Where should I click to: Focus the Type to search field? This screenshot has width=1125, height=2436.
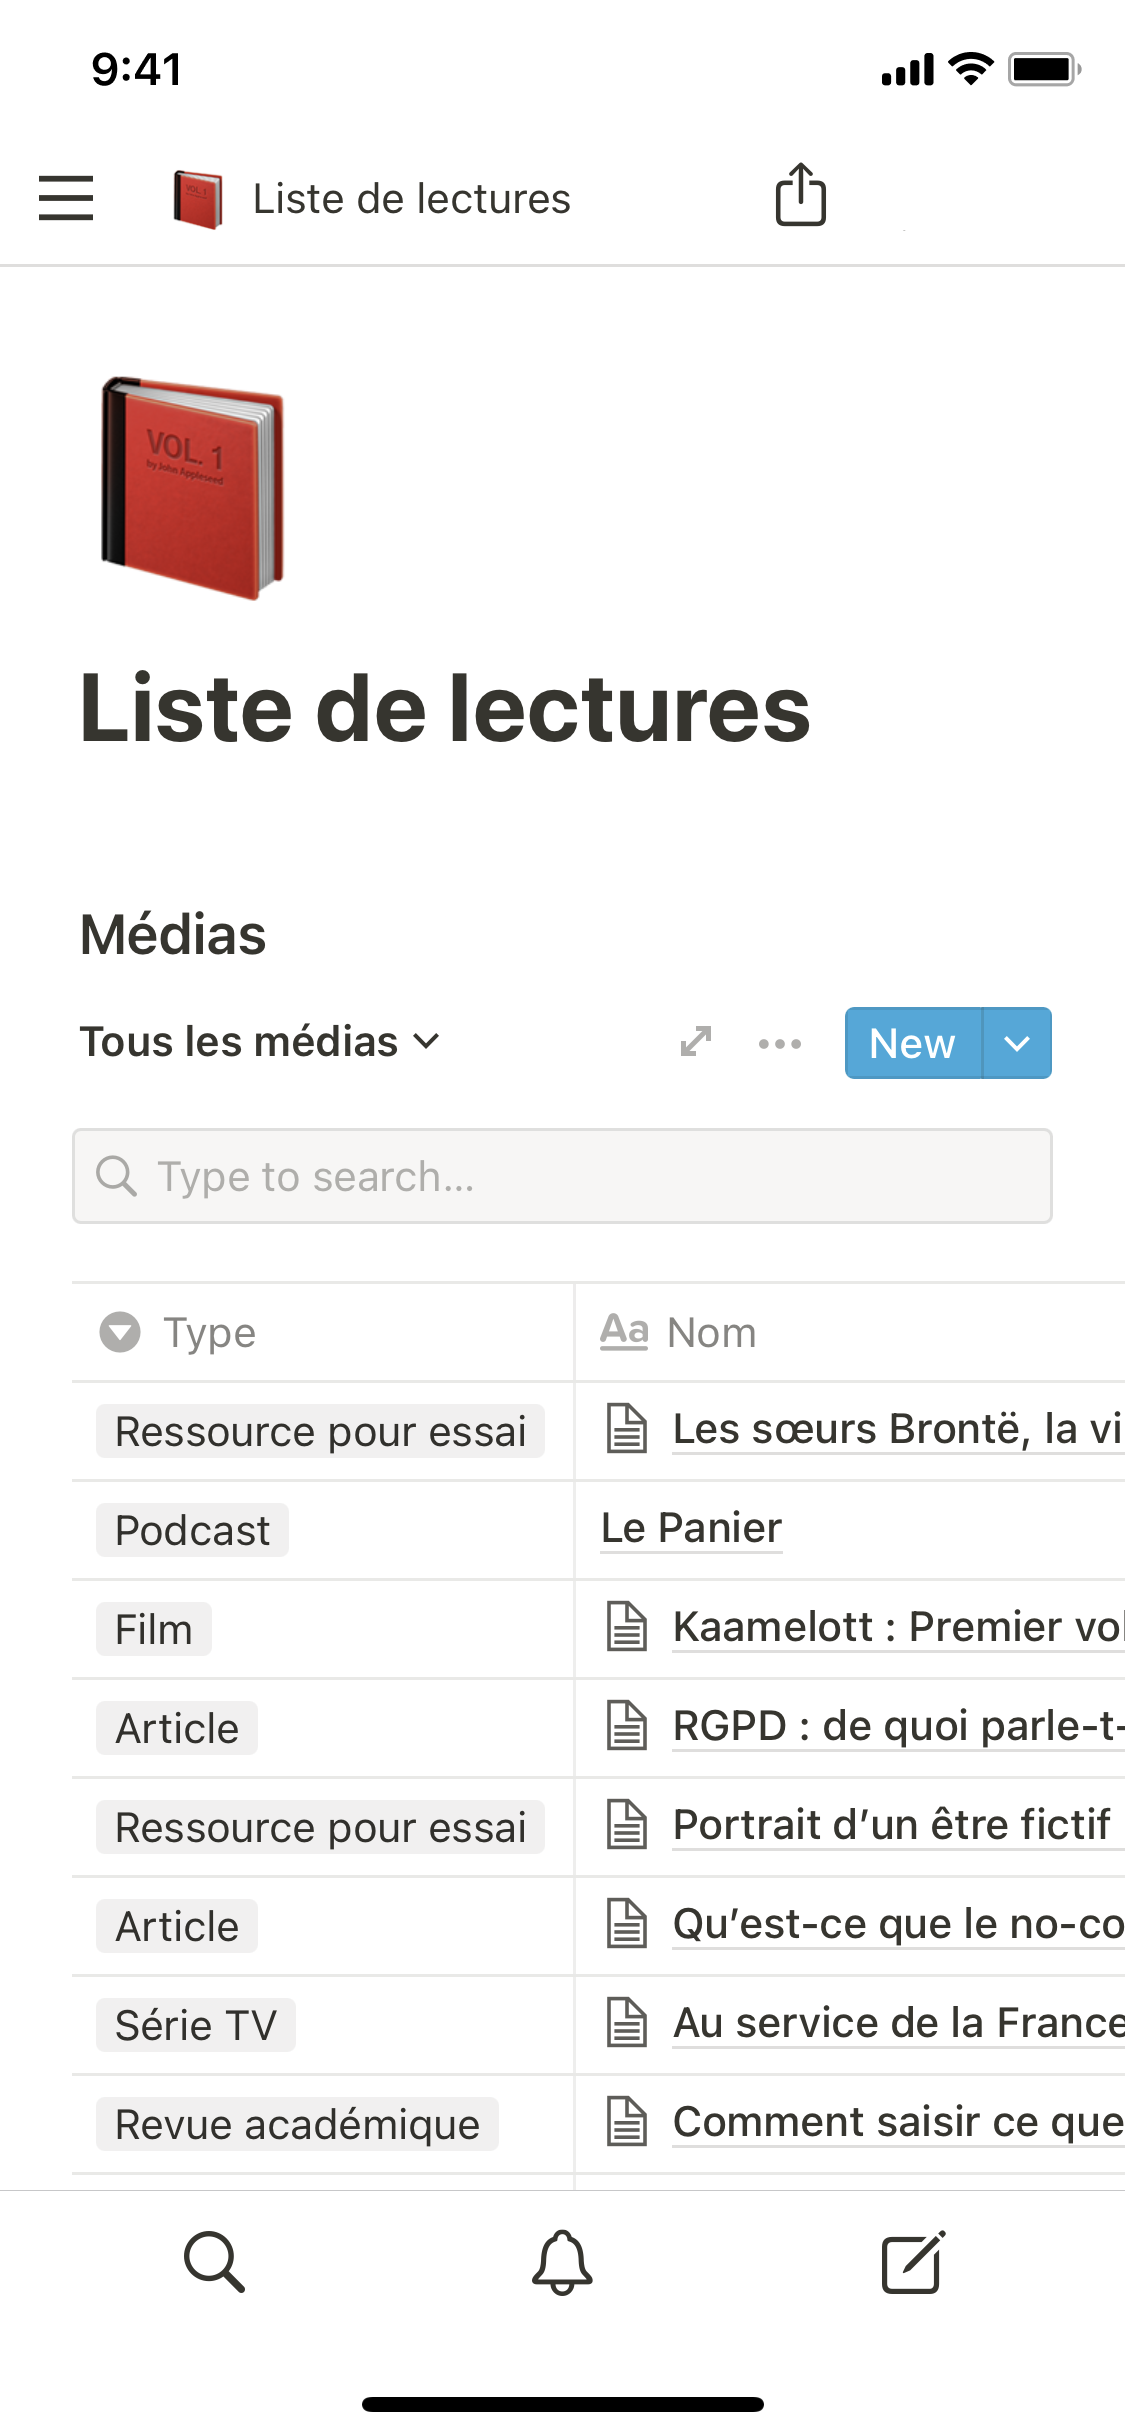tap(562, 1177)
